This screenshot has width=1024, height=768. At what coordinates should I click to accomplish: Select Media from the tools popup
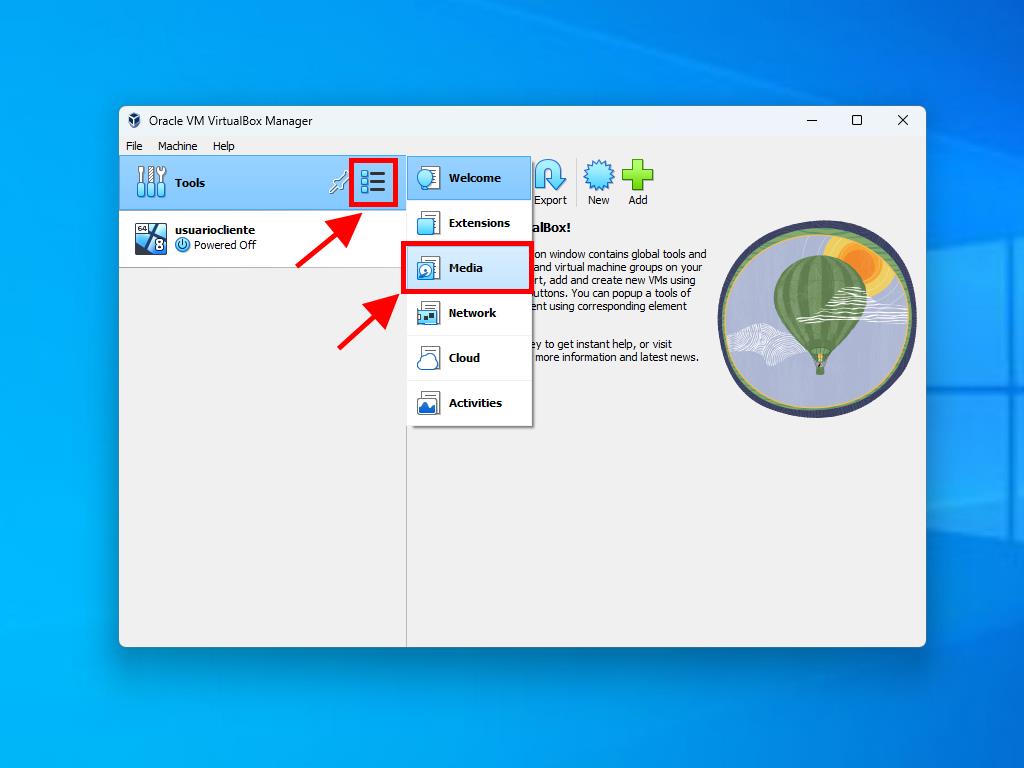click(x=468, y=268)
